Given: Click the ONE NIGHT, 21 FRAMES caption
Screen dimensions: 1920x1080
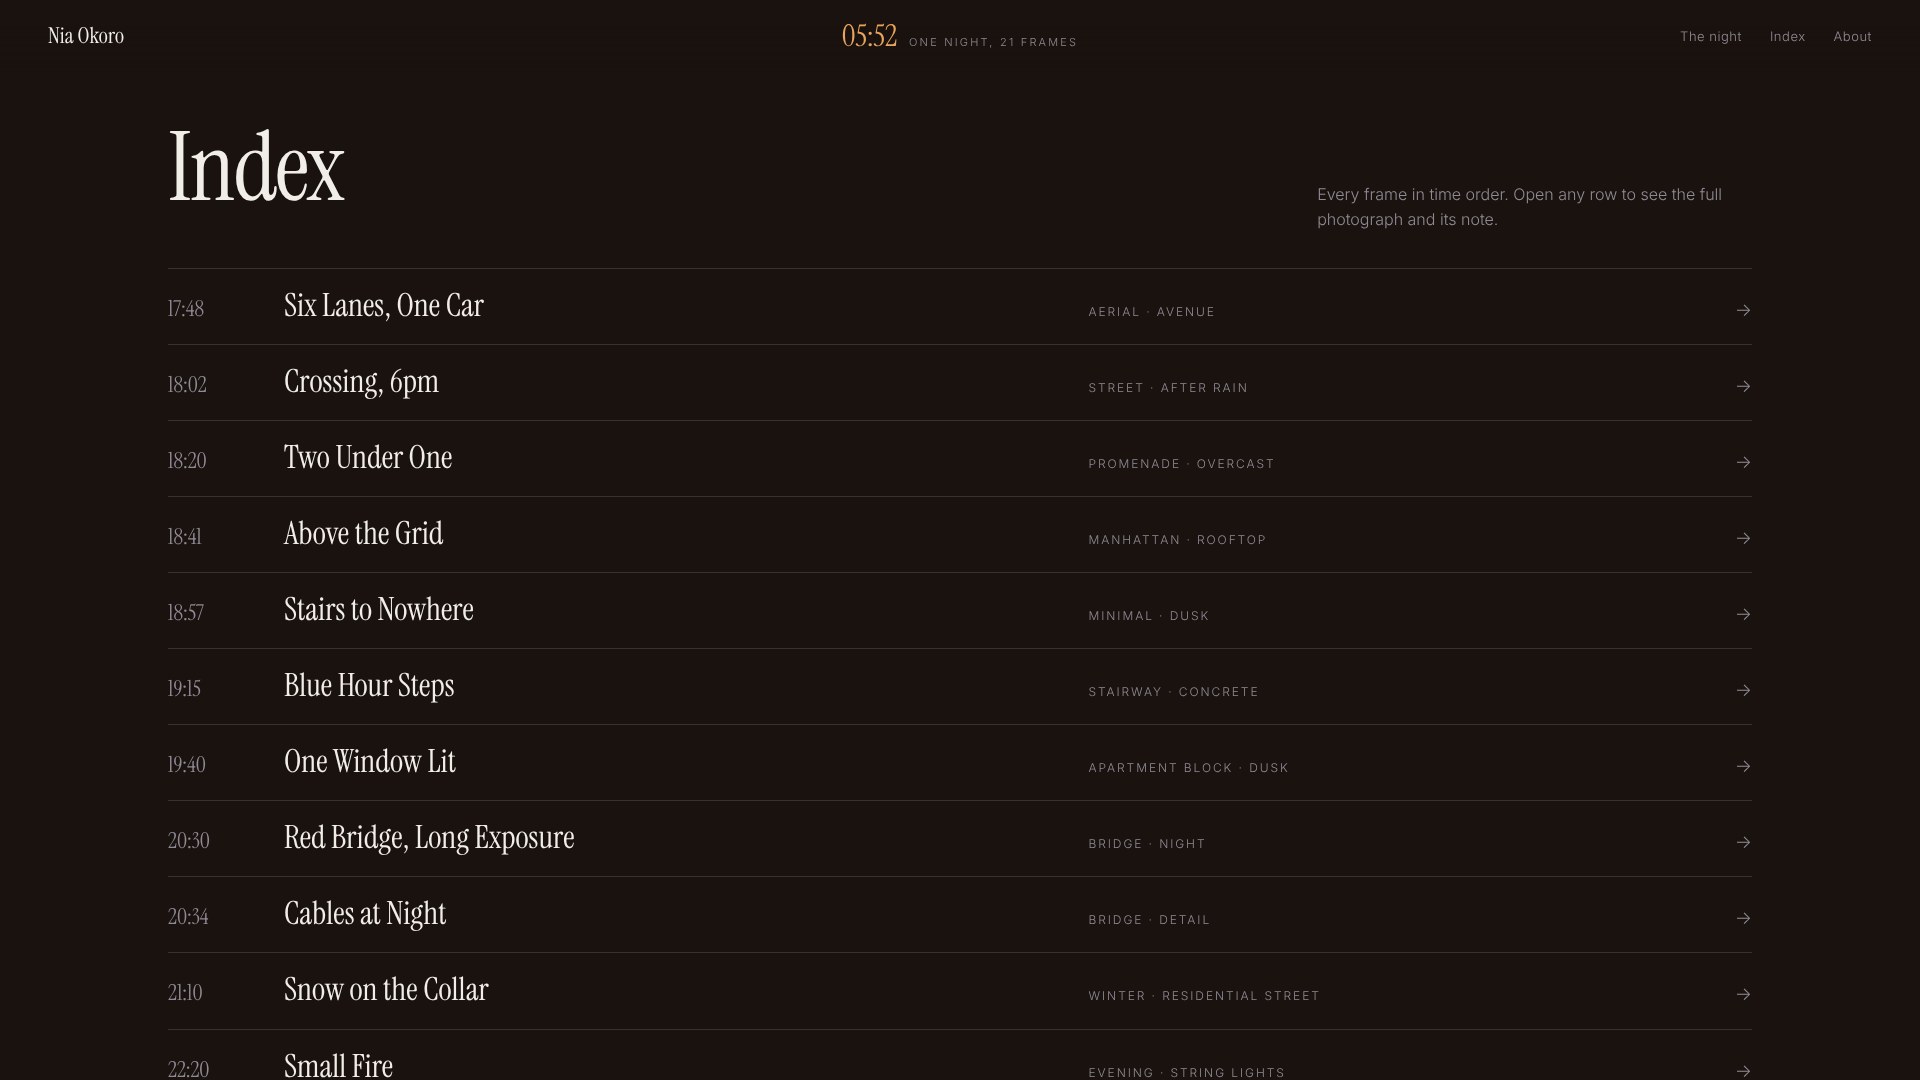Looking at the screenshot, I should [x=993, y=42].
